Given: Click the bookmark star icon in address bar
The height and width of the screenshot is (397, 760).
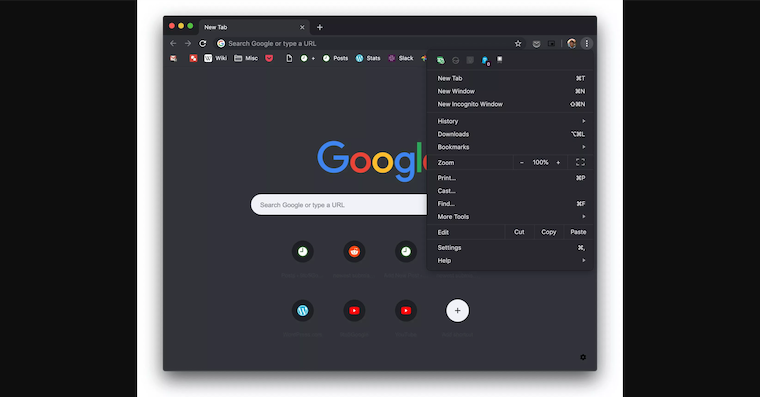Looking at the screenshot, I should 518,44.
